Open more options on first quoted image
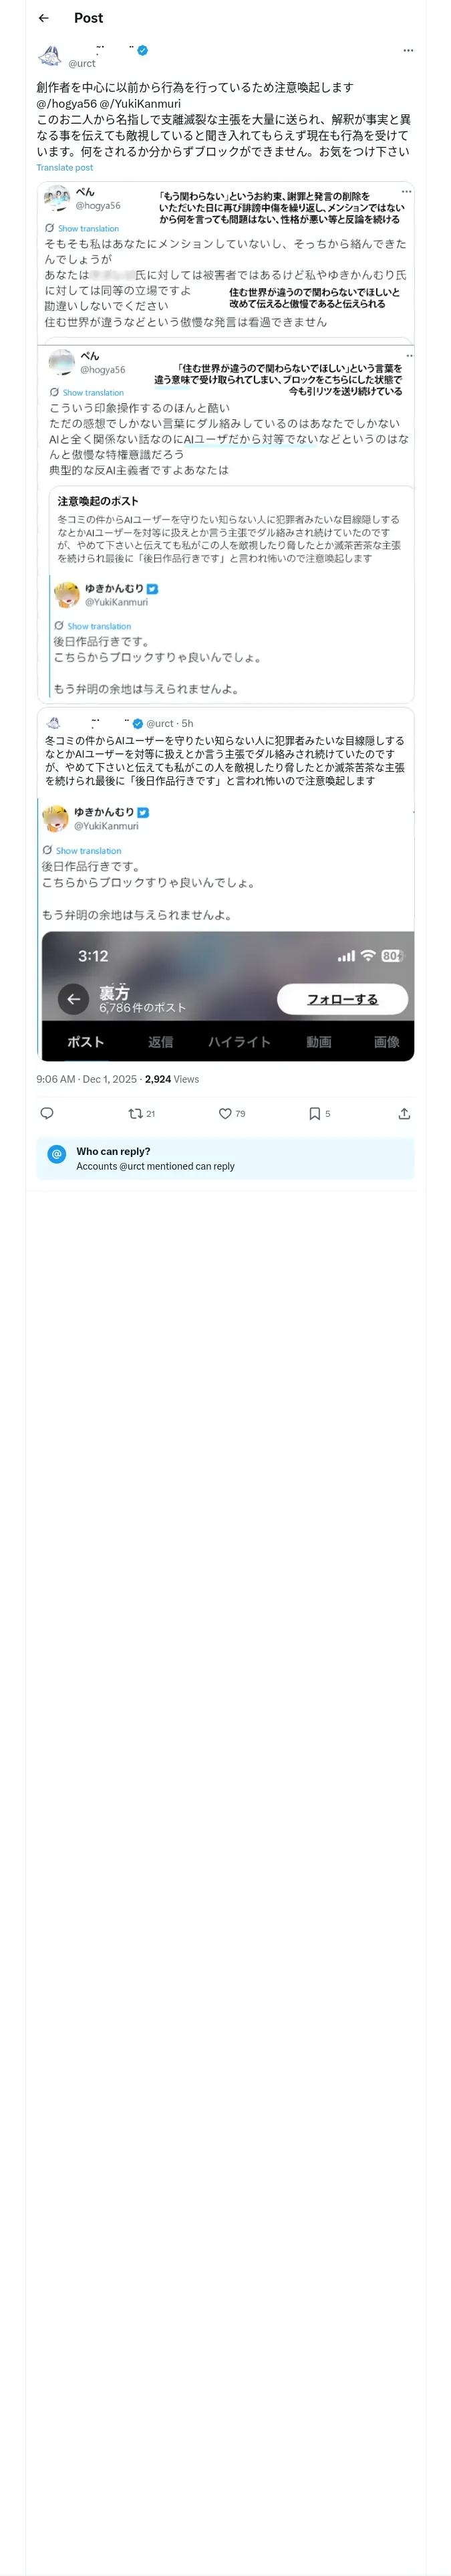Viewport: 451px width, 2576px height. 406,191
